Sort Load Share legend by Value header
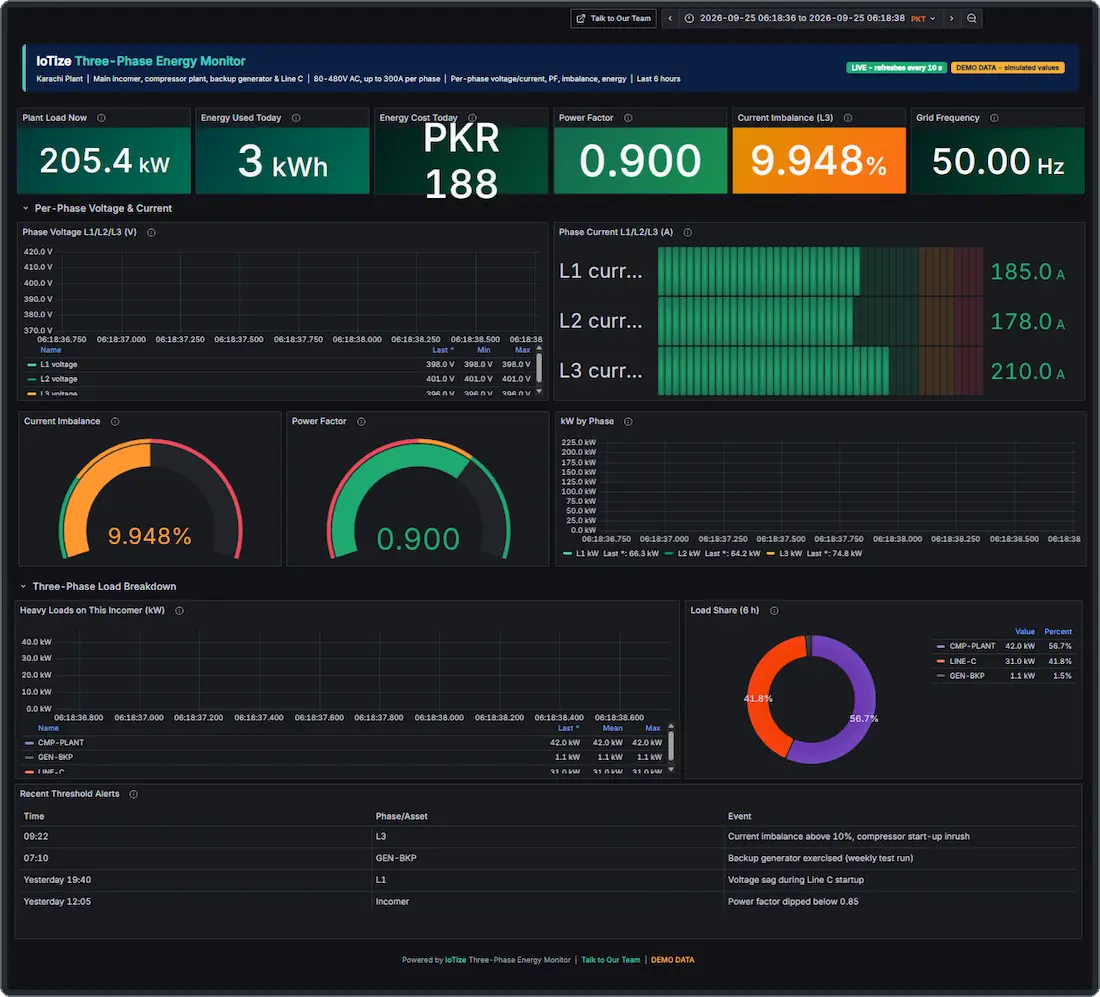The height and width of the screenshot is (997, 1100). [1025, 631]
